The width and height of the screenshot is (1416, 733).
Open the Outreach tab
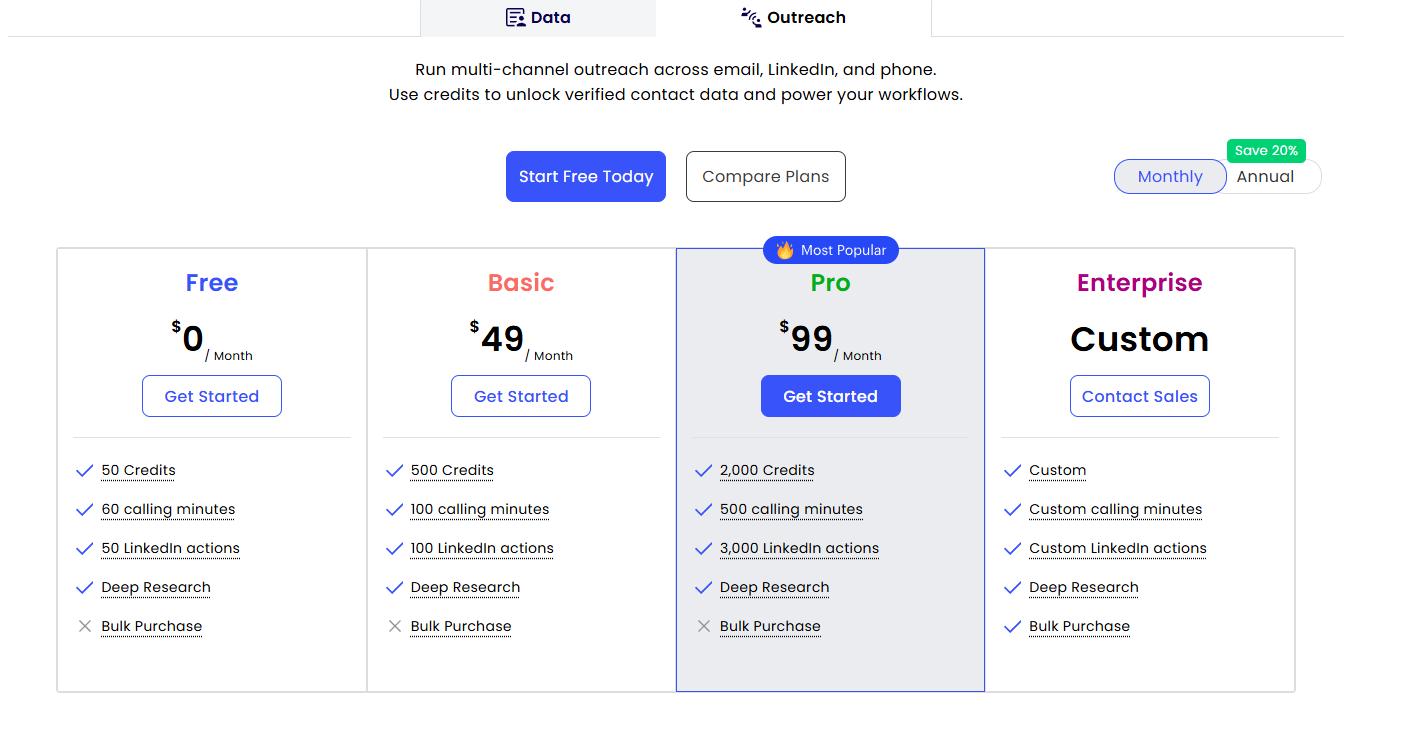(793, 17)
